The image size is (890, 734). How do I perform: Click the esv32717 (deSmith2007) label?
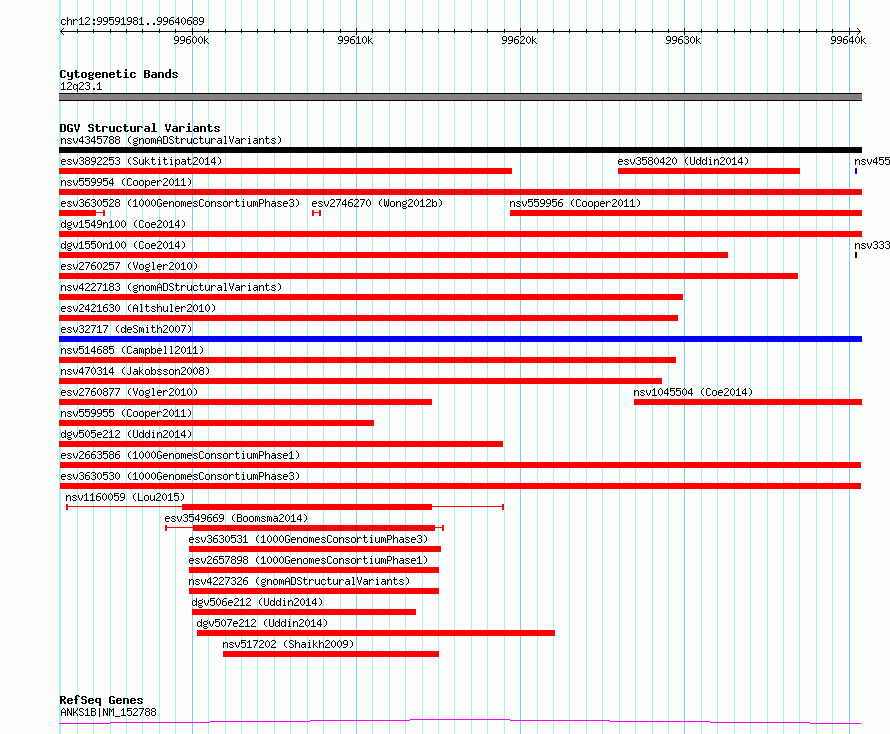(x=126, y=329)
